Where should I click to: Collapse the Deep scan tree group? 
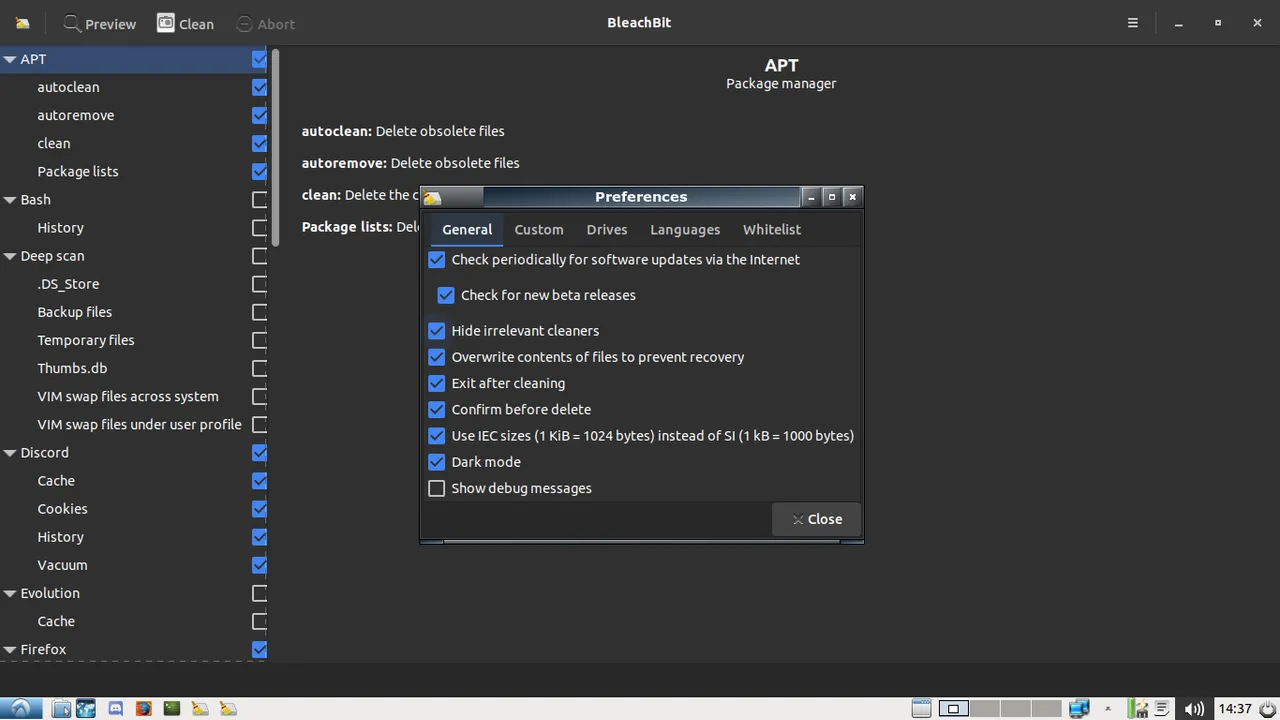[9, 256]
